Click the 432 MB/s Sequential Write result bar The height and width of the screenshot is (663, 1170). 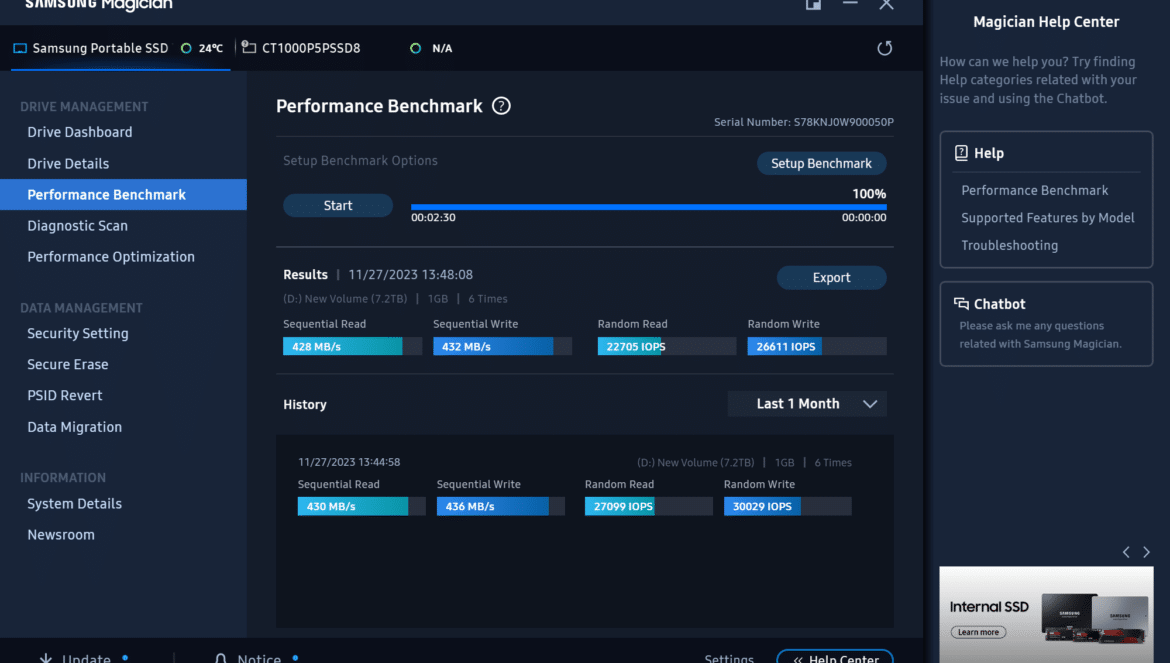pyautogui.click(x=502, y=346)
